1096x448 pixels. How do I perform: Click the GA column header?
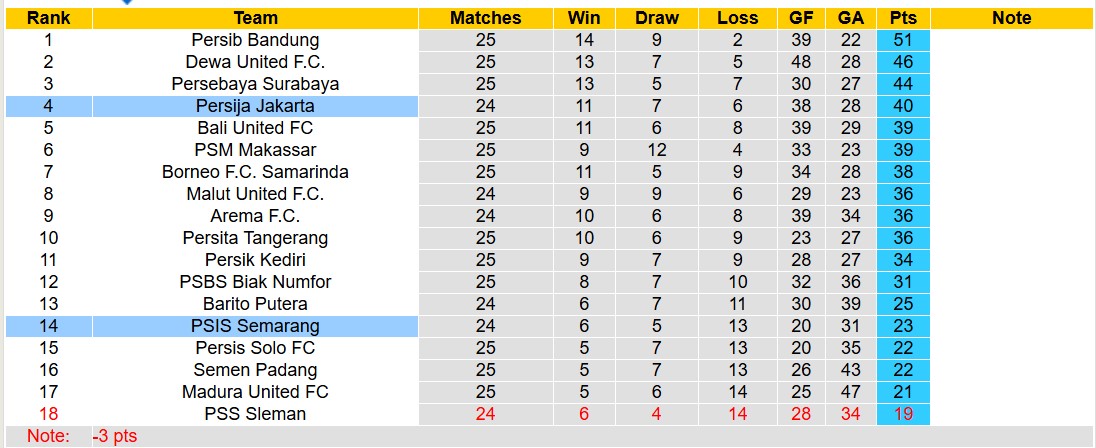pos(851,18)
